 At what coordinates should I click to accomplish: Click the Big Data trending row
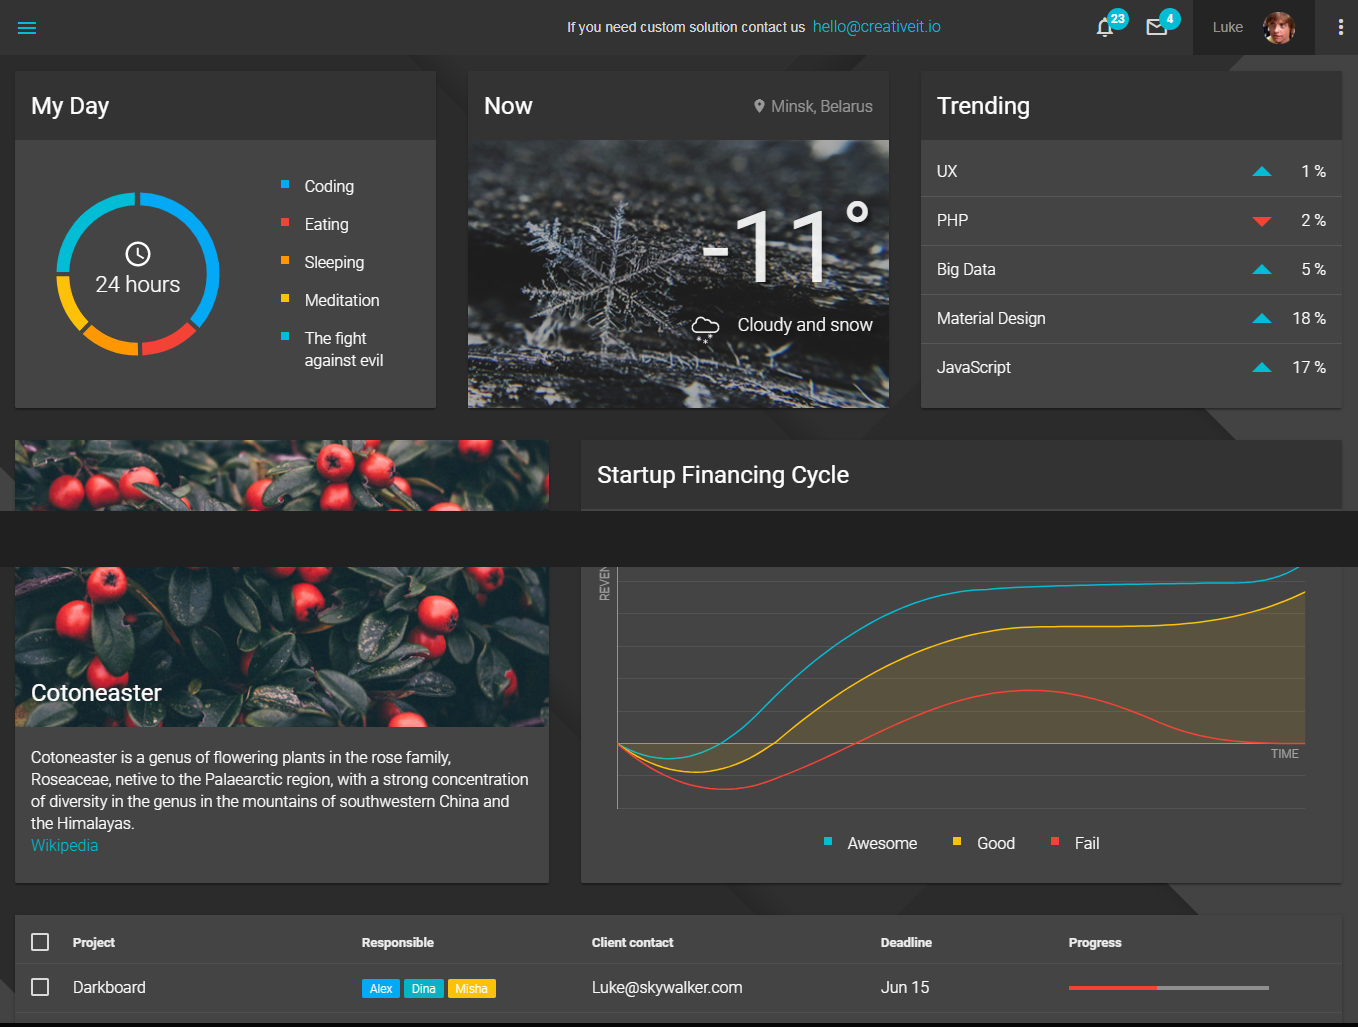(x=1131, y=269)
